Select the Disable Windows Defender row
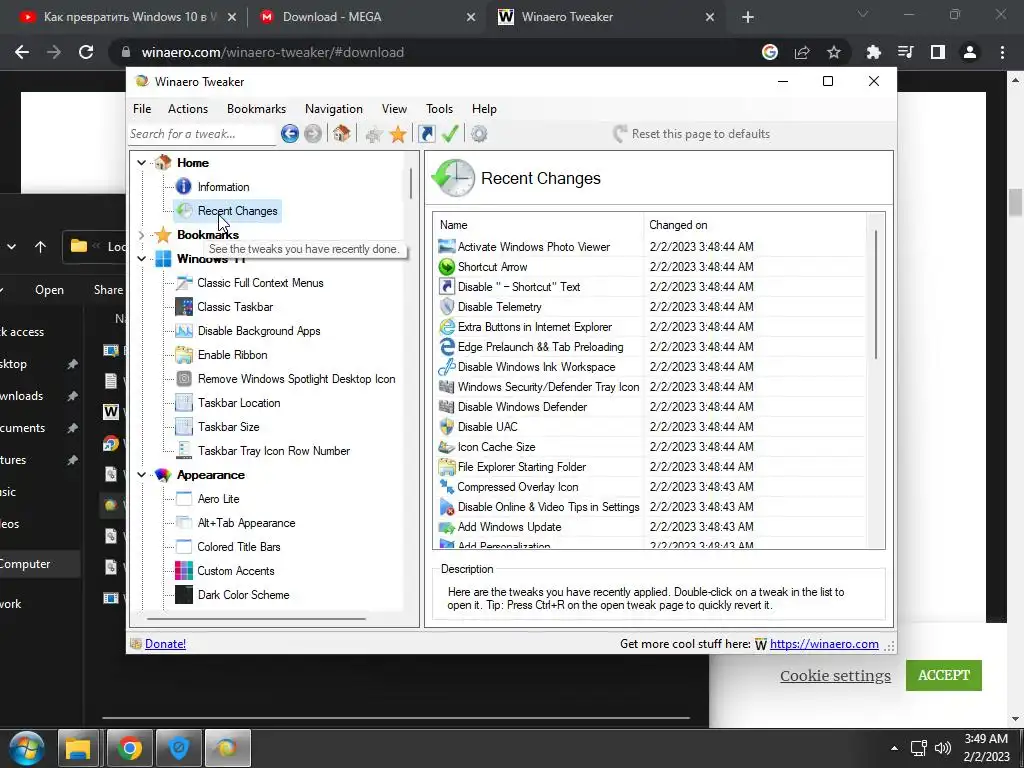The width and height of the screenshot is (1024, 768). pos(649,407)
